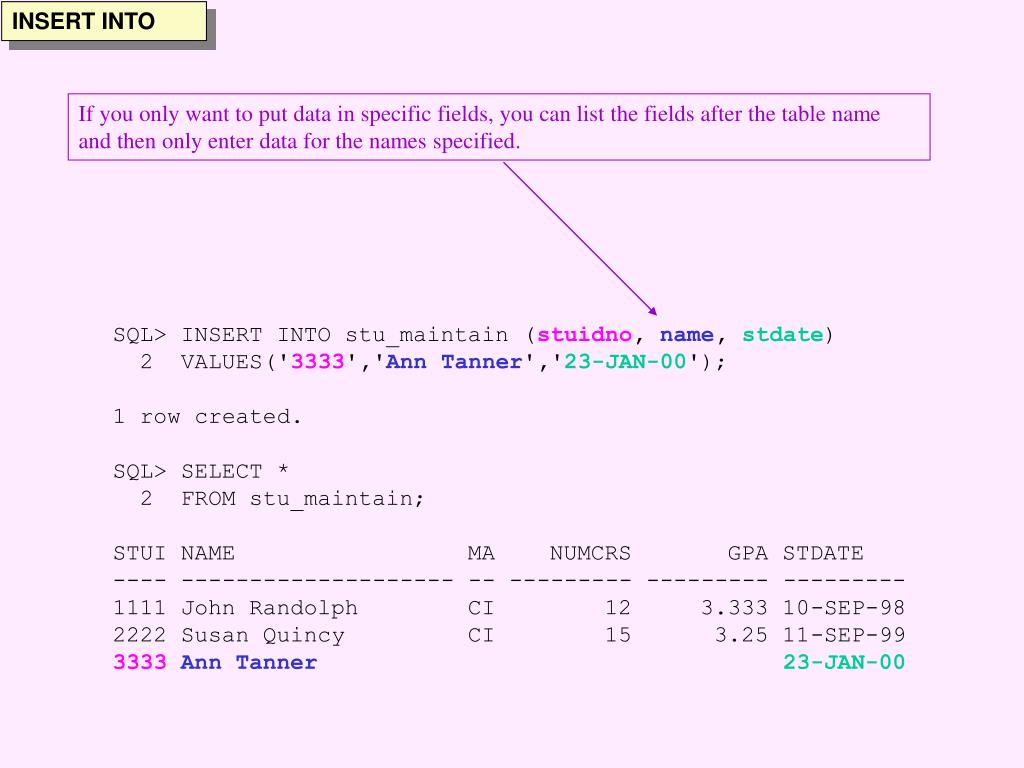Image resolution: width=1024 pixels, height=768 pixels.
Task: Click the STDATE column header
Action: point(823,553)
